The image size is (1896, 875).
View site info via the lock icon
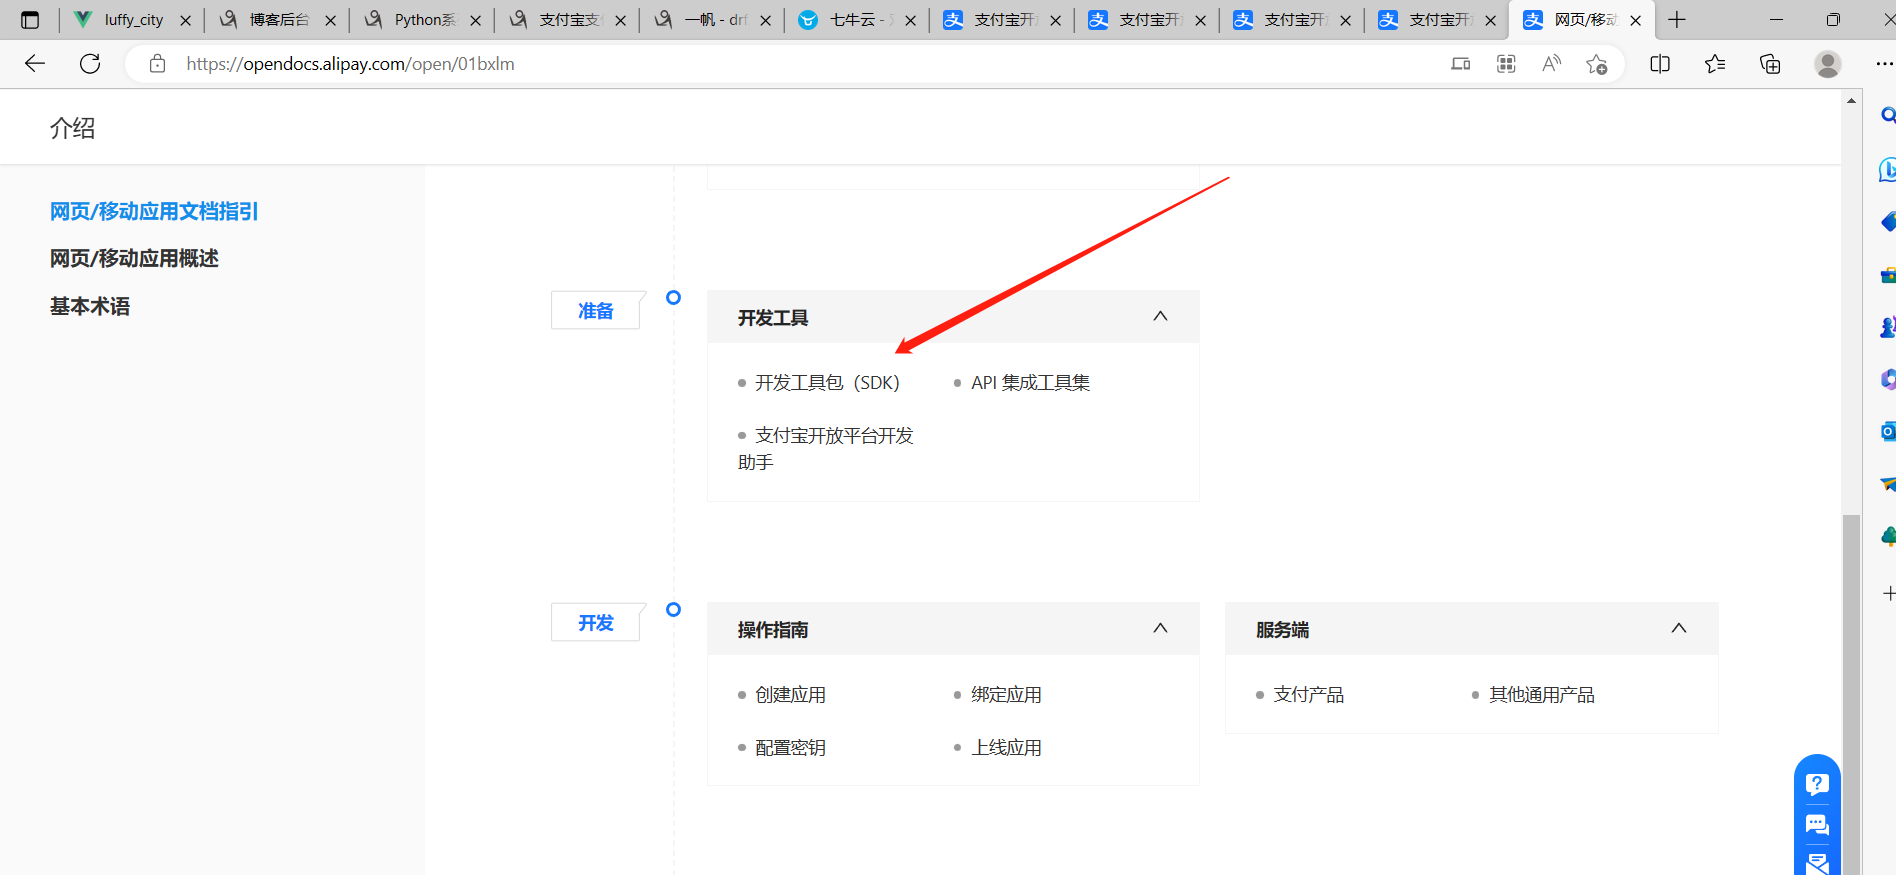pos(157,64)
